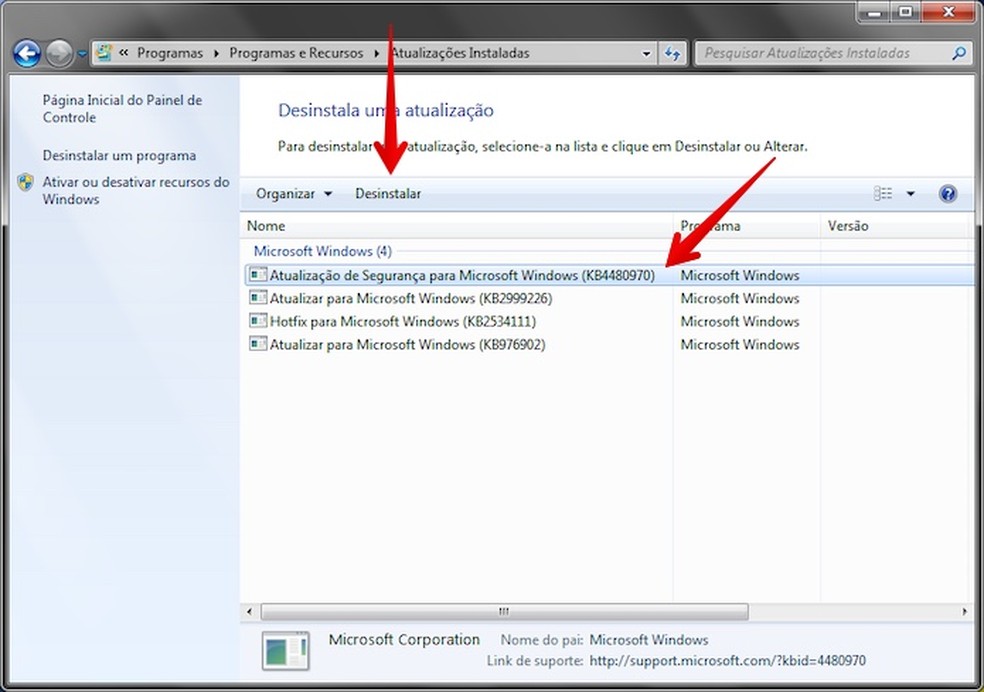Expand the arrow after Programas e Recursos

point(377,53)
